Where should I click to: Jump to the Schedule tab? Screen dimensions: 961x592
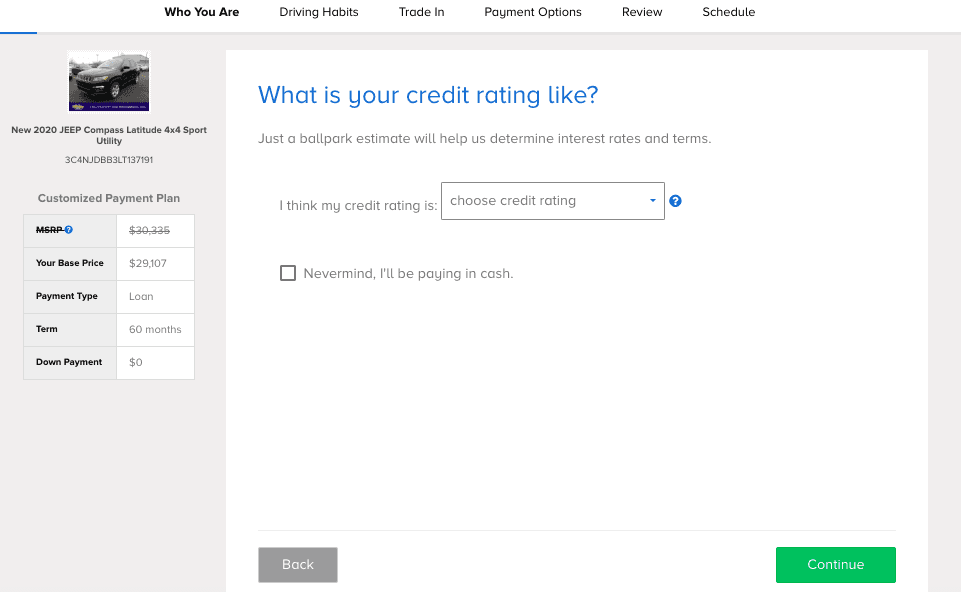coord(729,12)
